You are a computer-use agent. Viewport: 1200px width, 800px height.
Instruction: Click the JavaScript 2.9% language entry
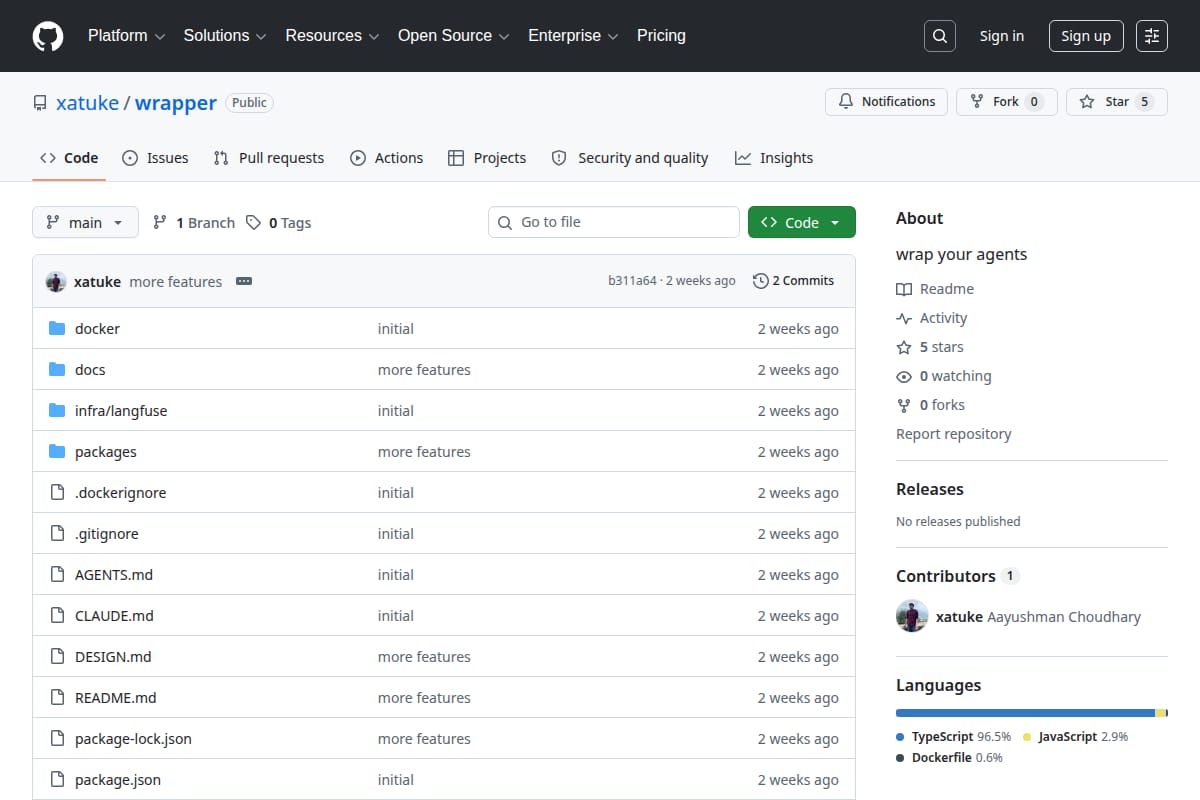click(x=1076, y=737)
